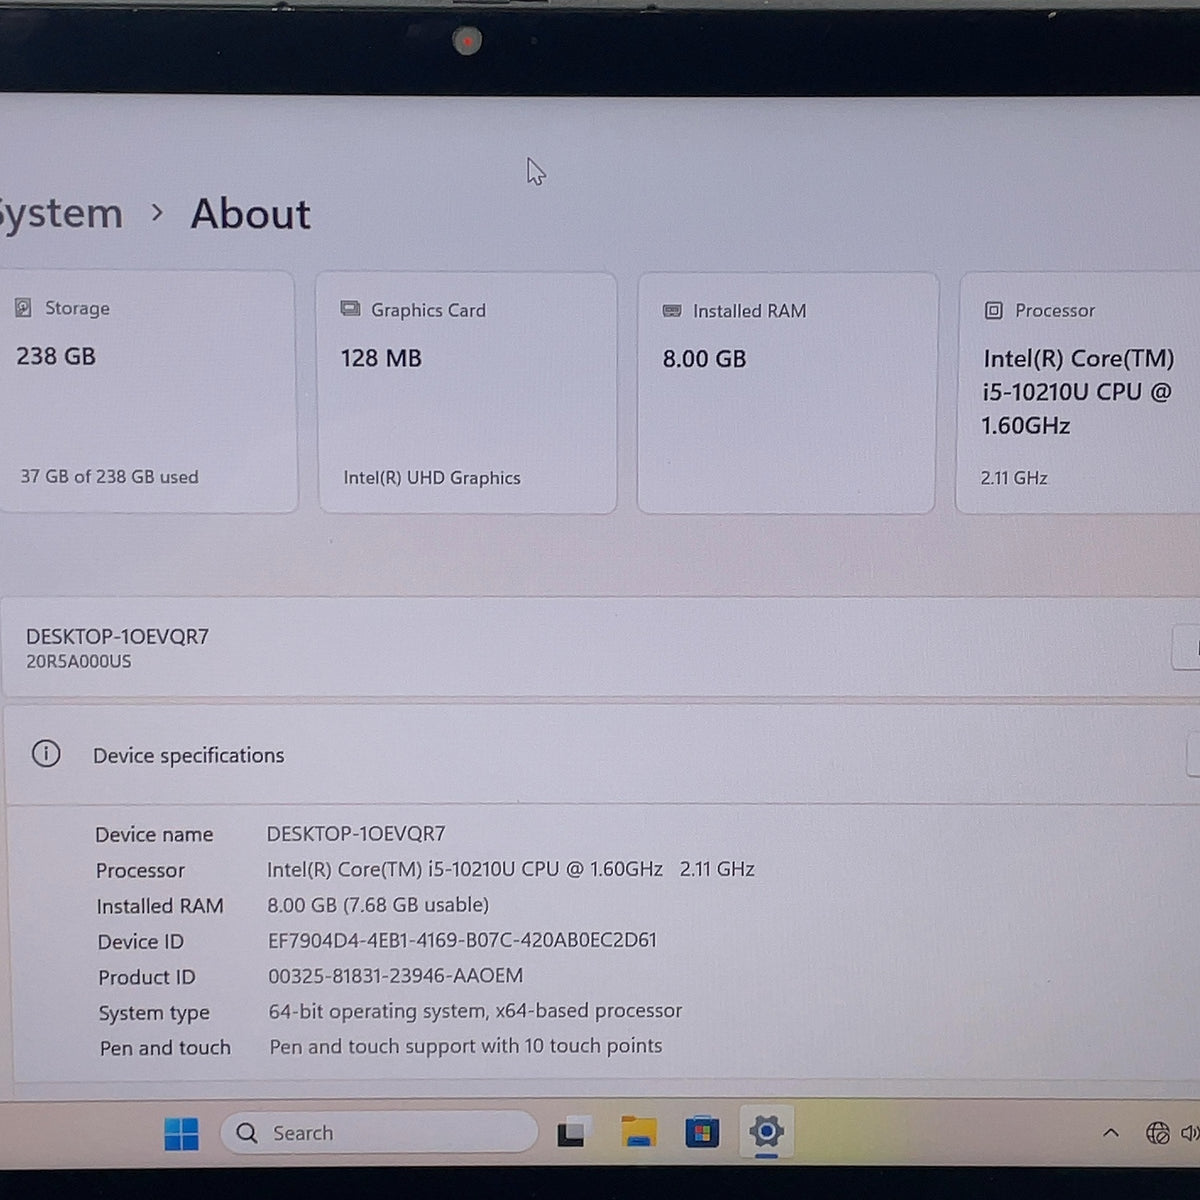Screen dimensions: 1200x1200
Task: Click the 64-bit operating system text
Action: tap(475, 1011)
